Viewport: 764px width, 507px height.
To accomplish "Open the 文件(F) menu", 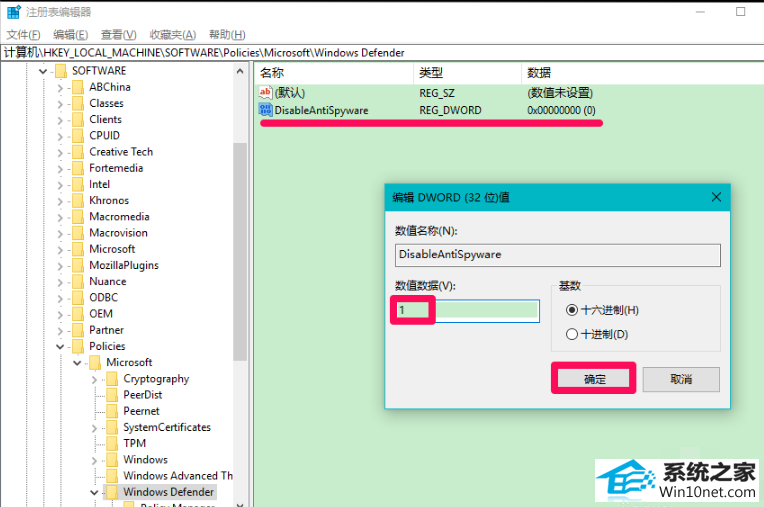I will coord(23,35).
